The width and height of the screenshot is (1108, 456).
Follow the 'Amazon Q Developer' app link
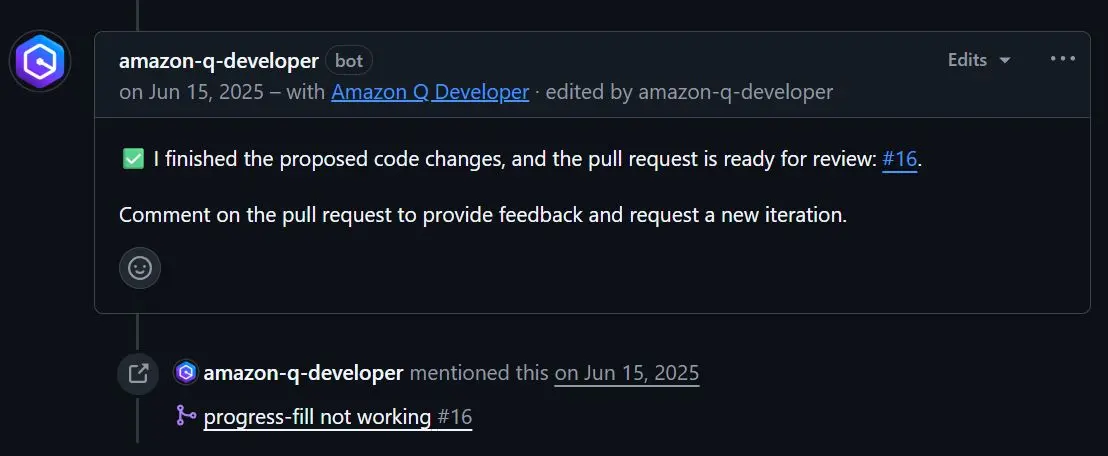pos(430,92)
